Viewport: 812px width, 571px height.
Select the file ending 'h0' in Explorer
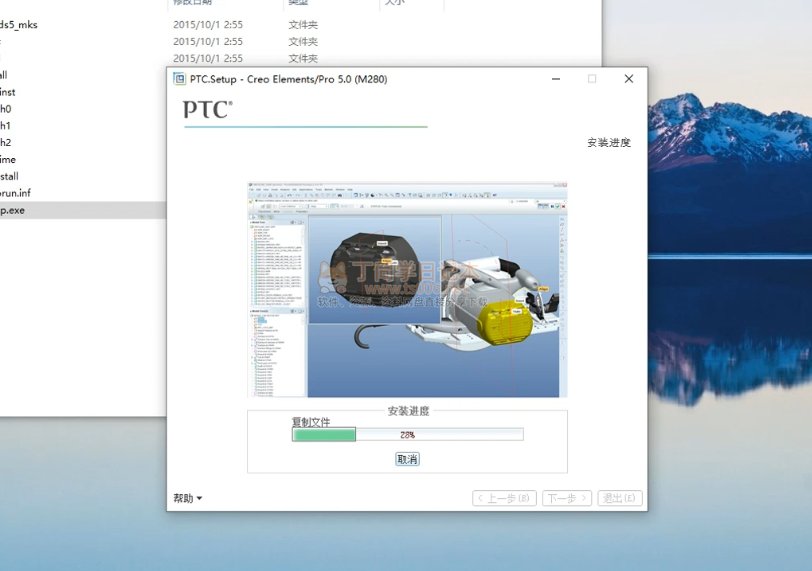click(x=6, y=109)
